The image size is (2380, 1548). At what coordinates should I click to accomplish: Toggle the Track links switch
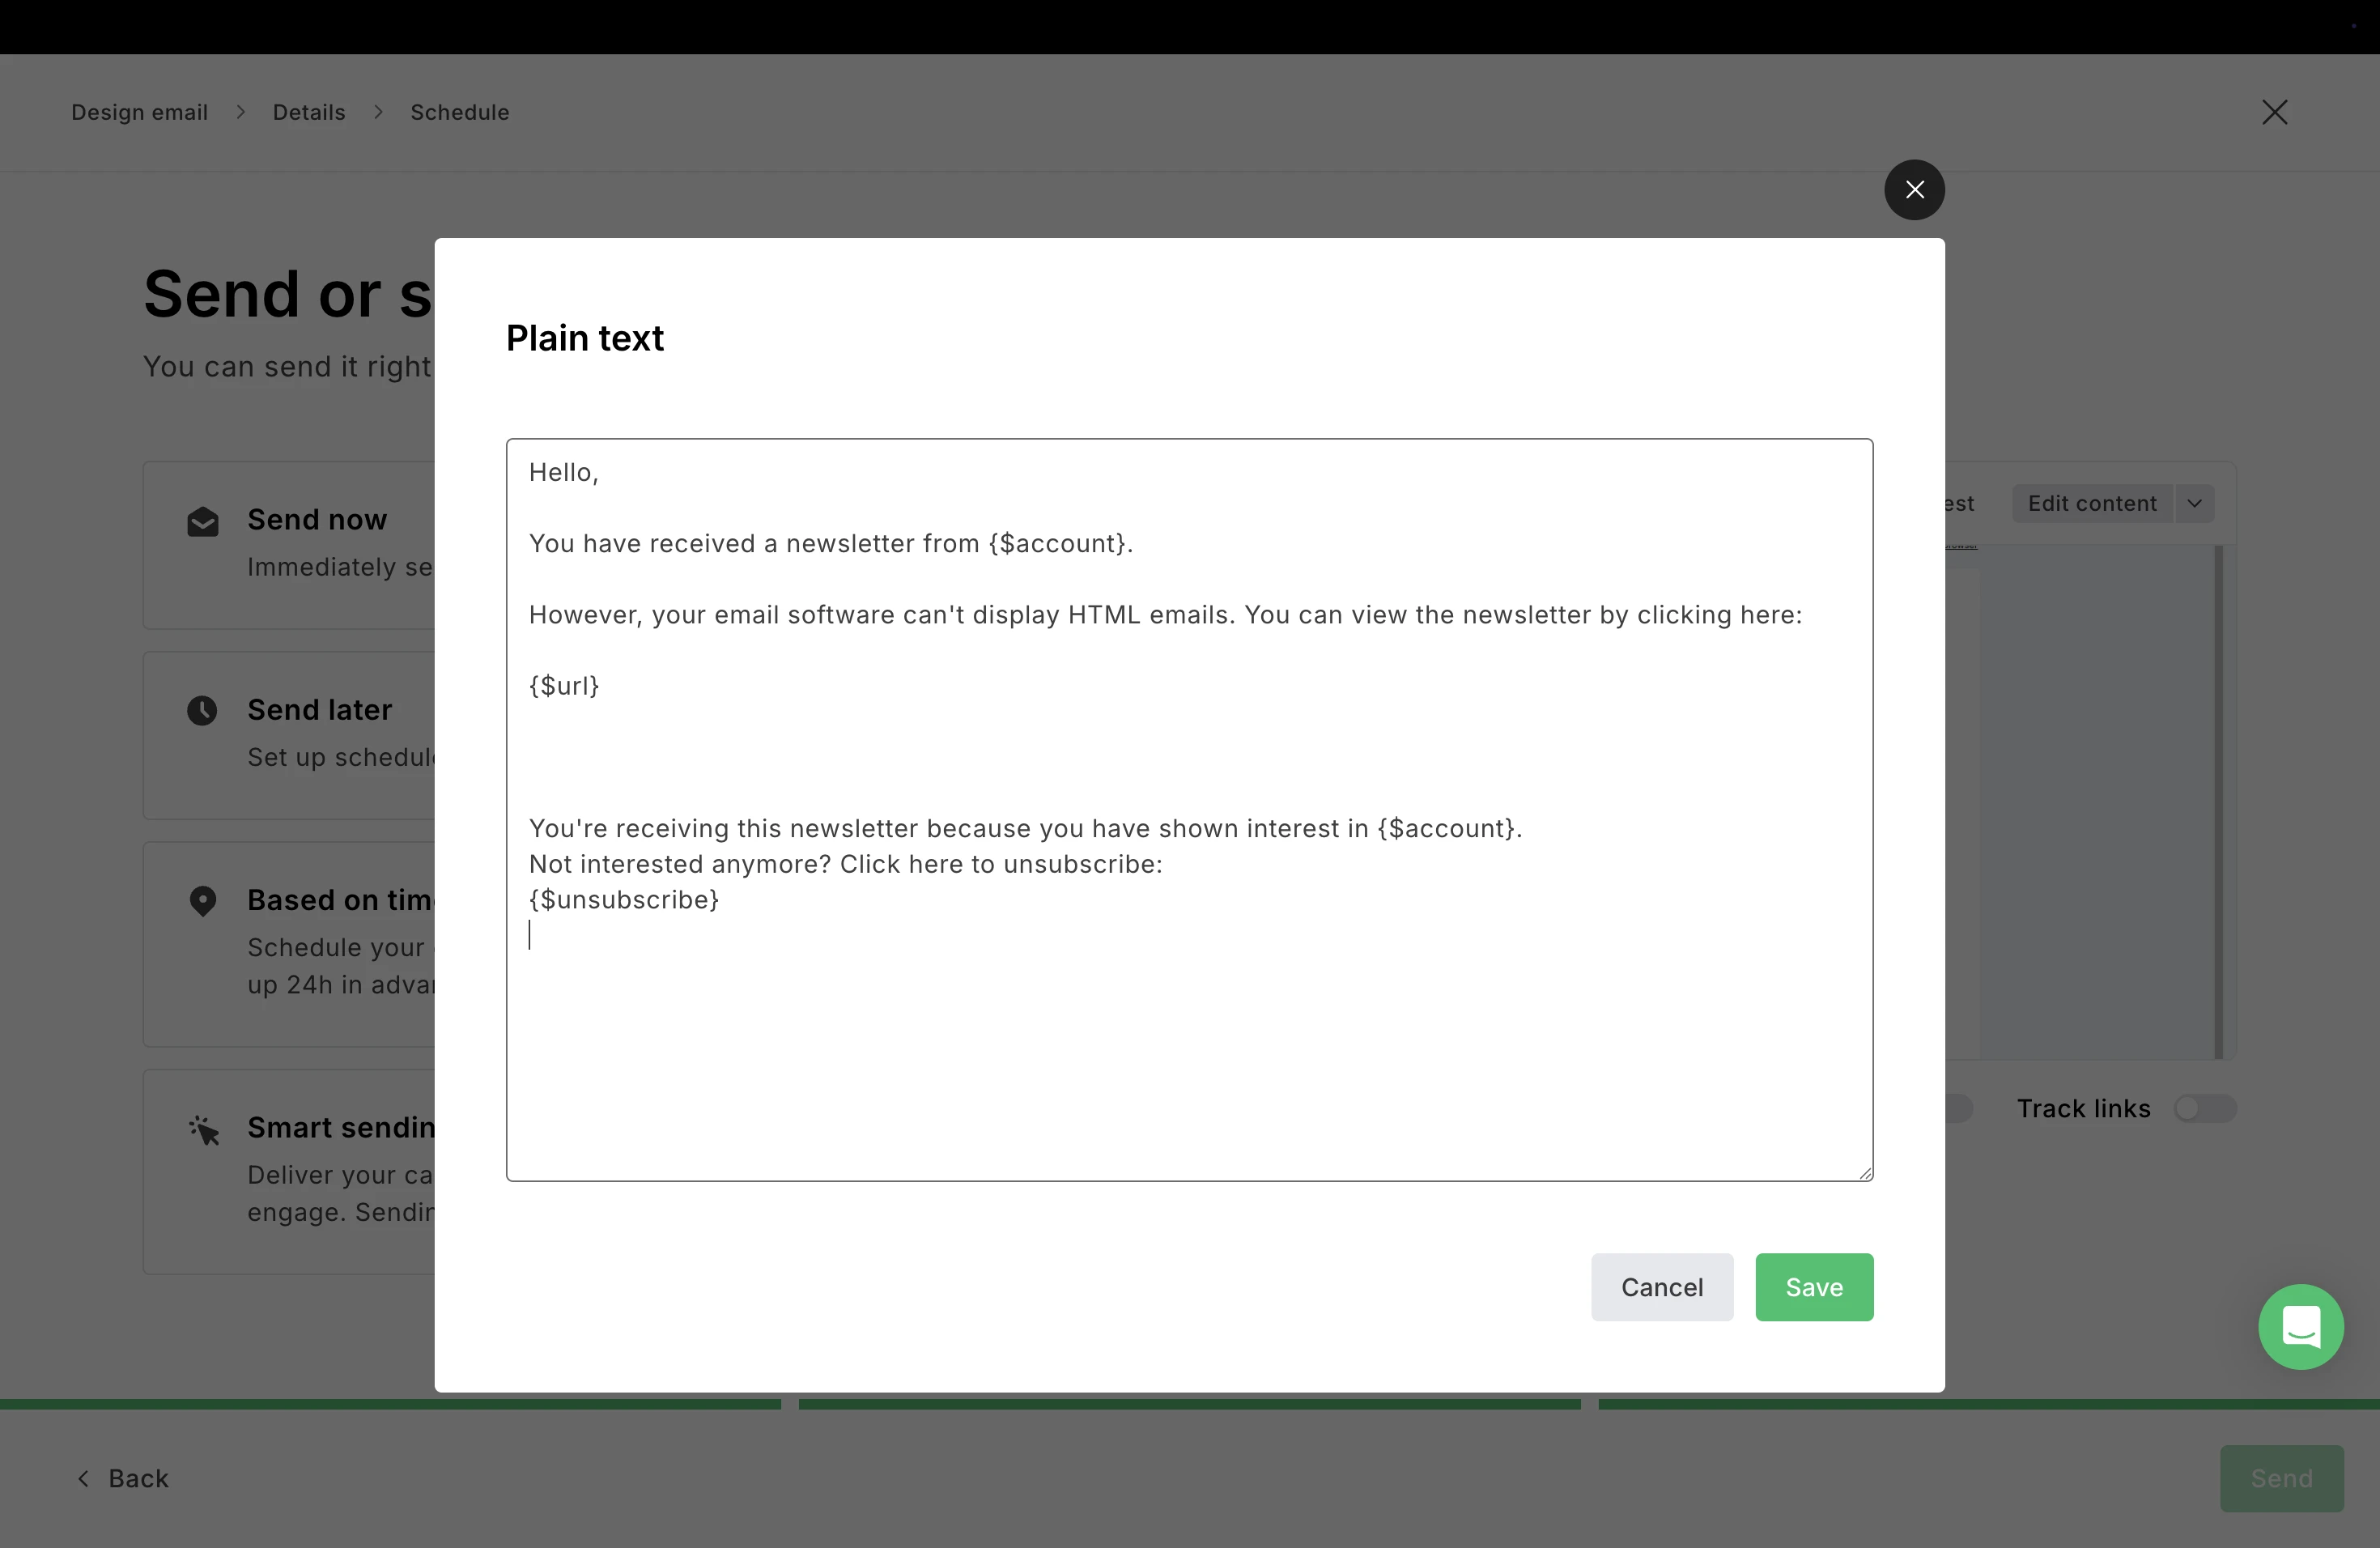tap(2204, 1108)
